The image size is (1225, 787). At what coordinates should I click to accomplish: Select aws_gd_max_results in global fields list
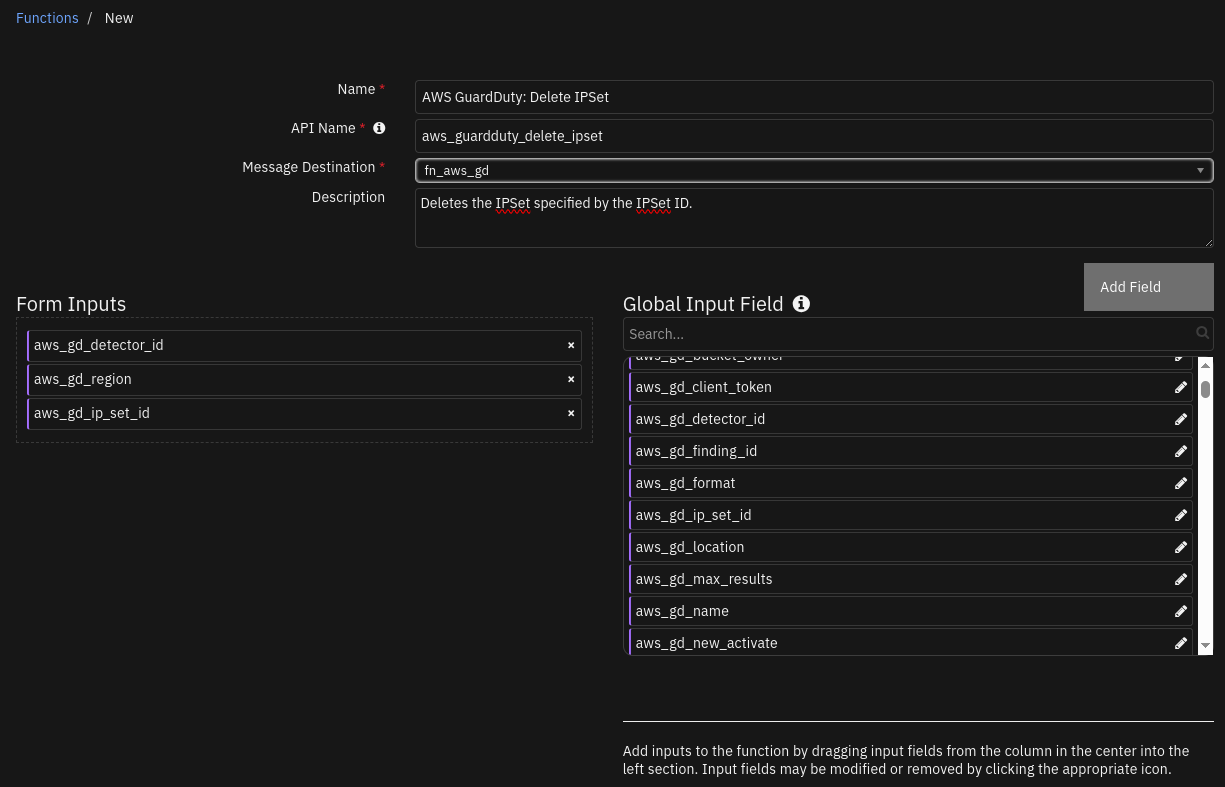click(911, 579)
